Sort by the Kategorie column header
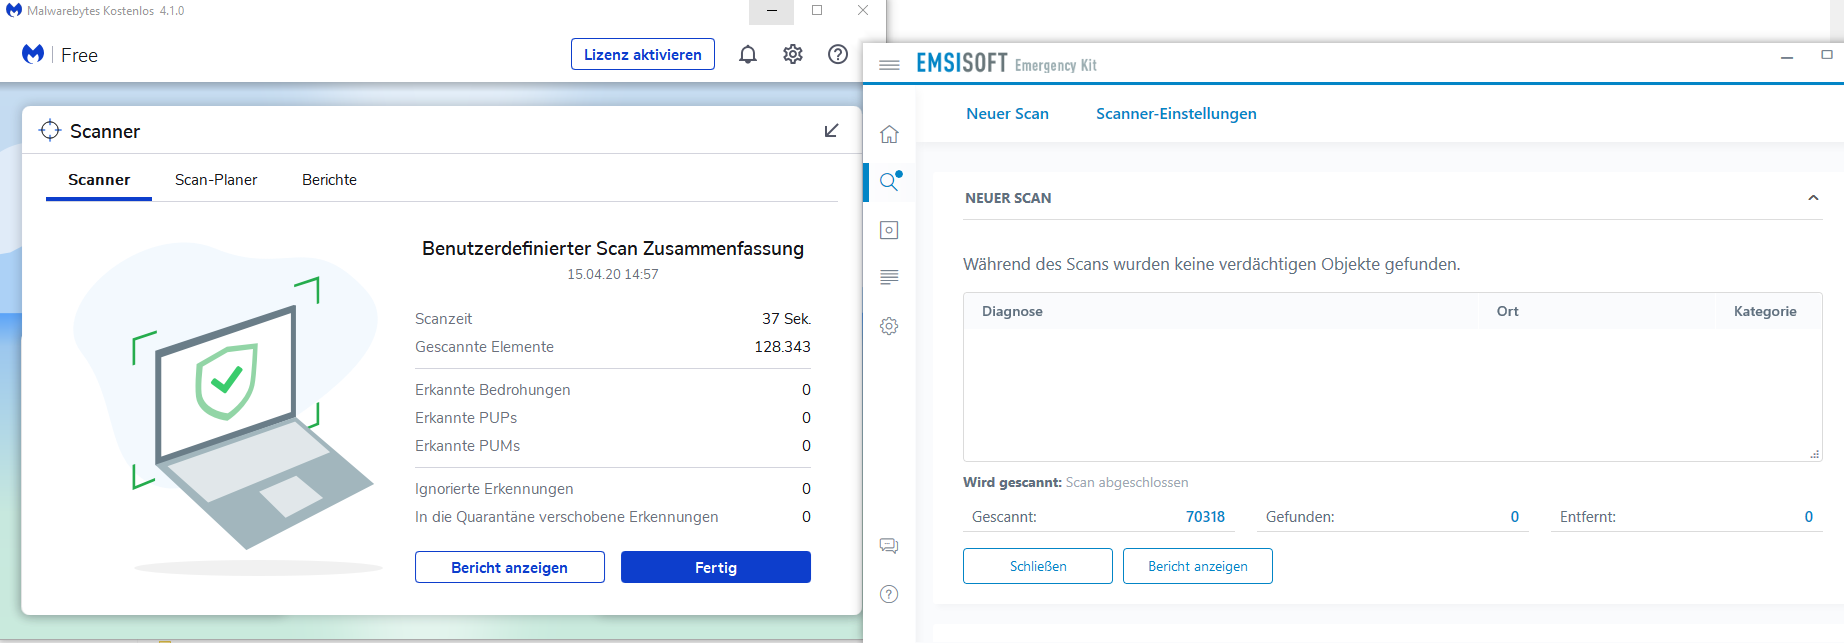Screen dimensions: 1844x643 [x=1765, y=311]
